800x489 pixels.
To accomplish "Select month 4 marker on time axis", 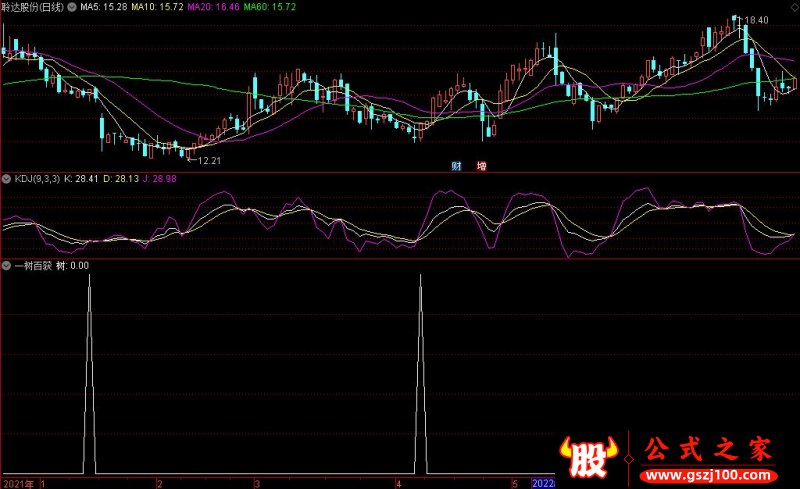I will pyautogui.click(x=398, y=484).
